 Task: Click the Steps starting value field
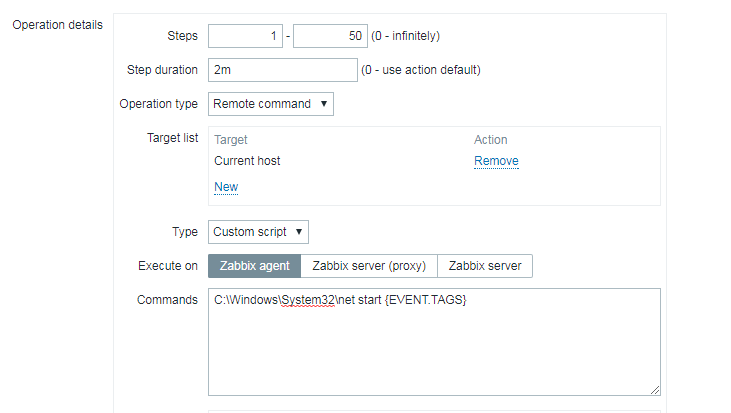[246, 36]
